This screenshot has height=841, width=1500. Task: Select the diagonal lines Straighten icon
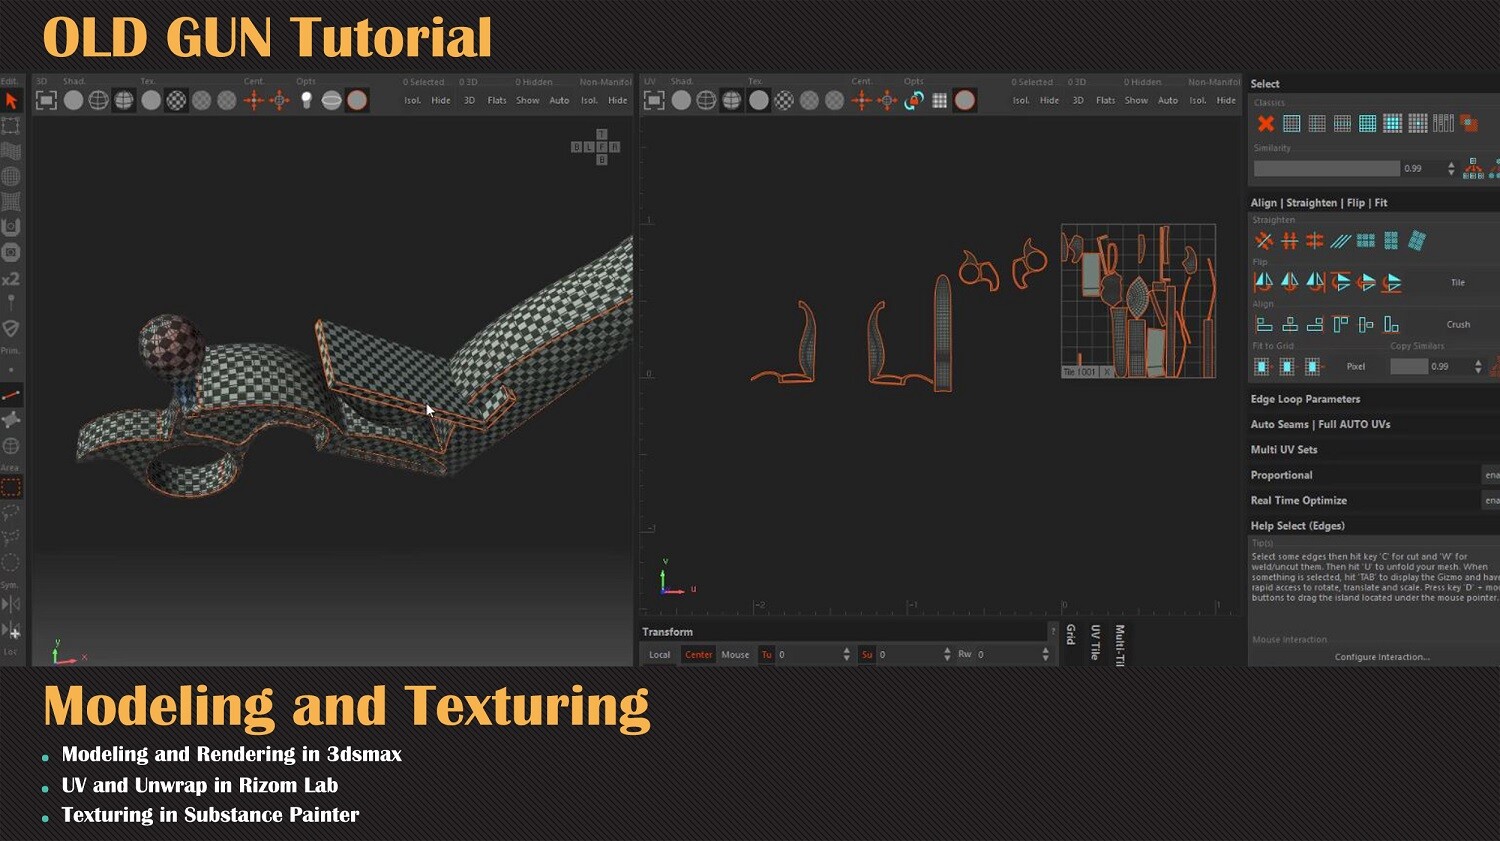tap(1340, 240)
